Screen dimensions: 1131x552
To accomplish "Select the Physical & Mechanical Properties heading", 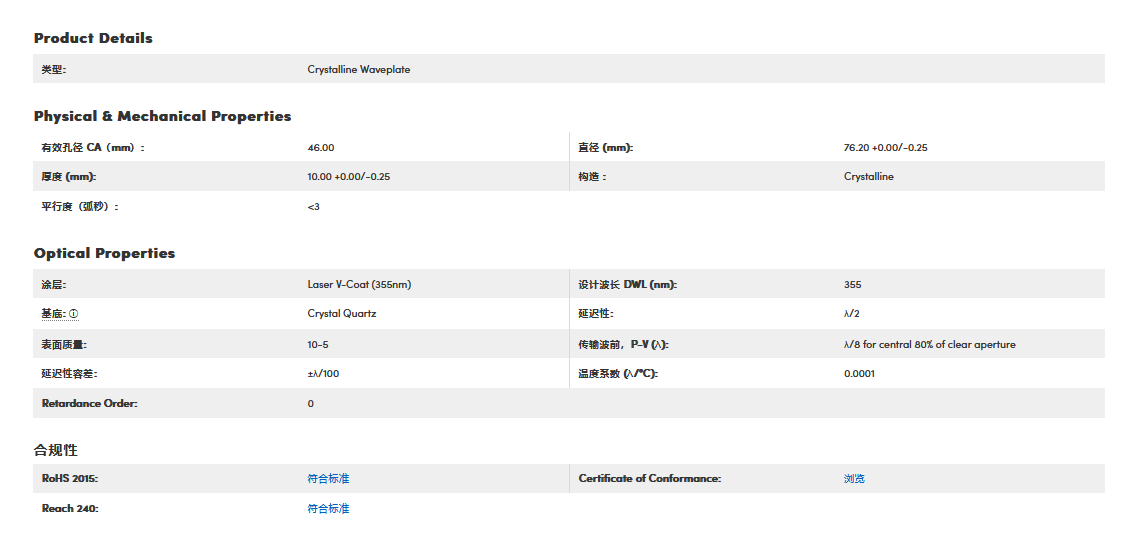I will pyautogui.click(x=162, y=116).
